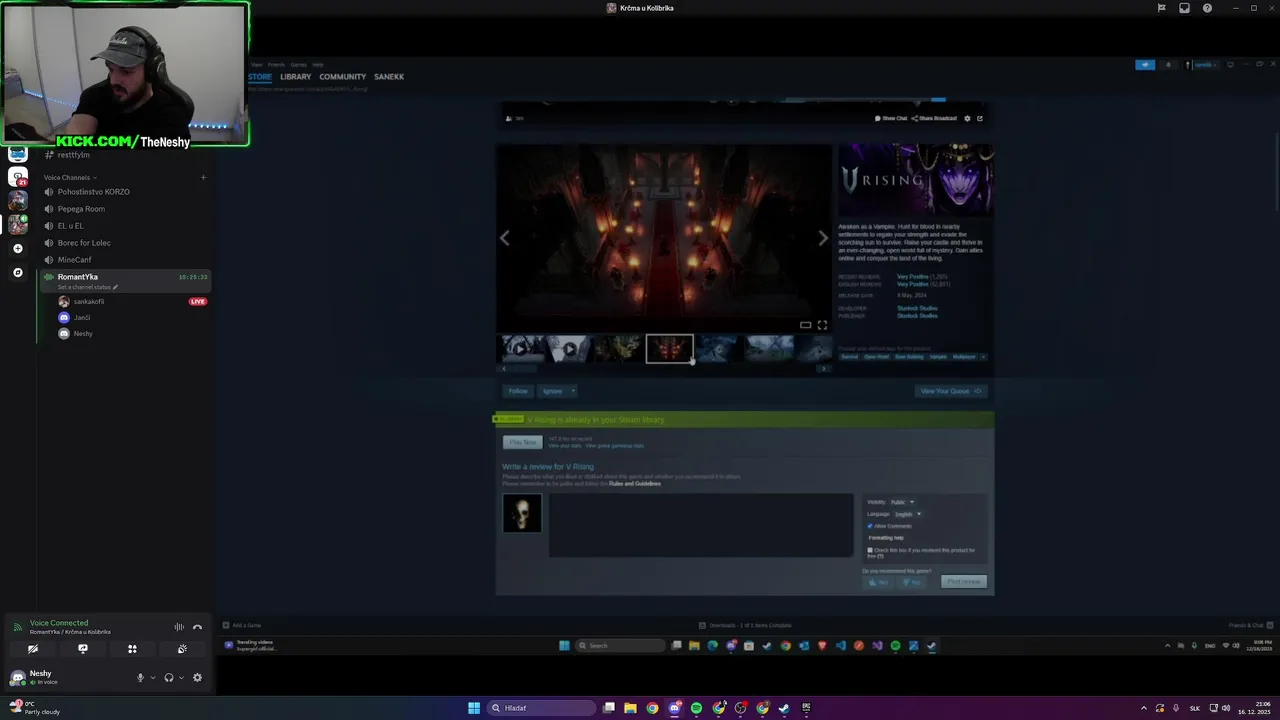Click Post review button
Image resolution: width=1280 pixels, height=720 pixels.
coord(964,581)
